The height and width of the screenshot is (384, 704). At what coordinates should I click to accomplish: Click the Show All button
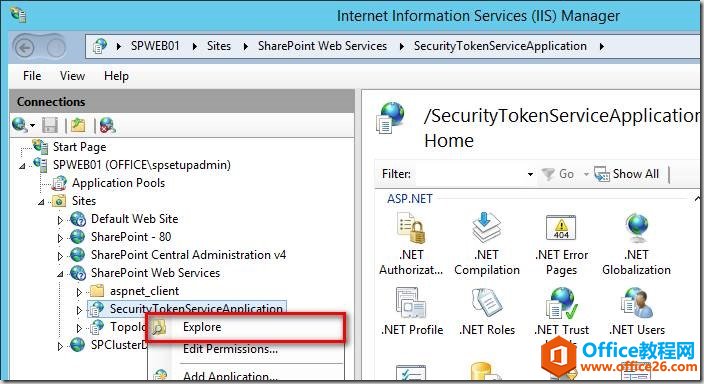click(627, 174)
